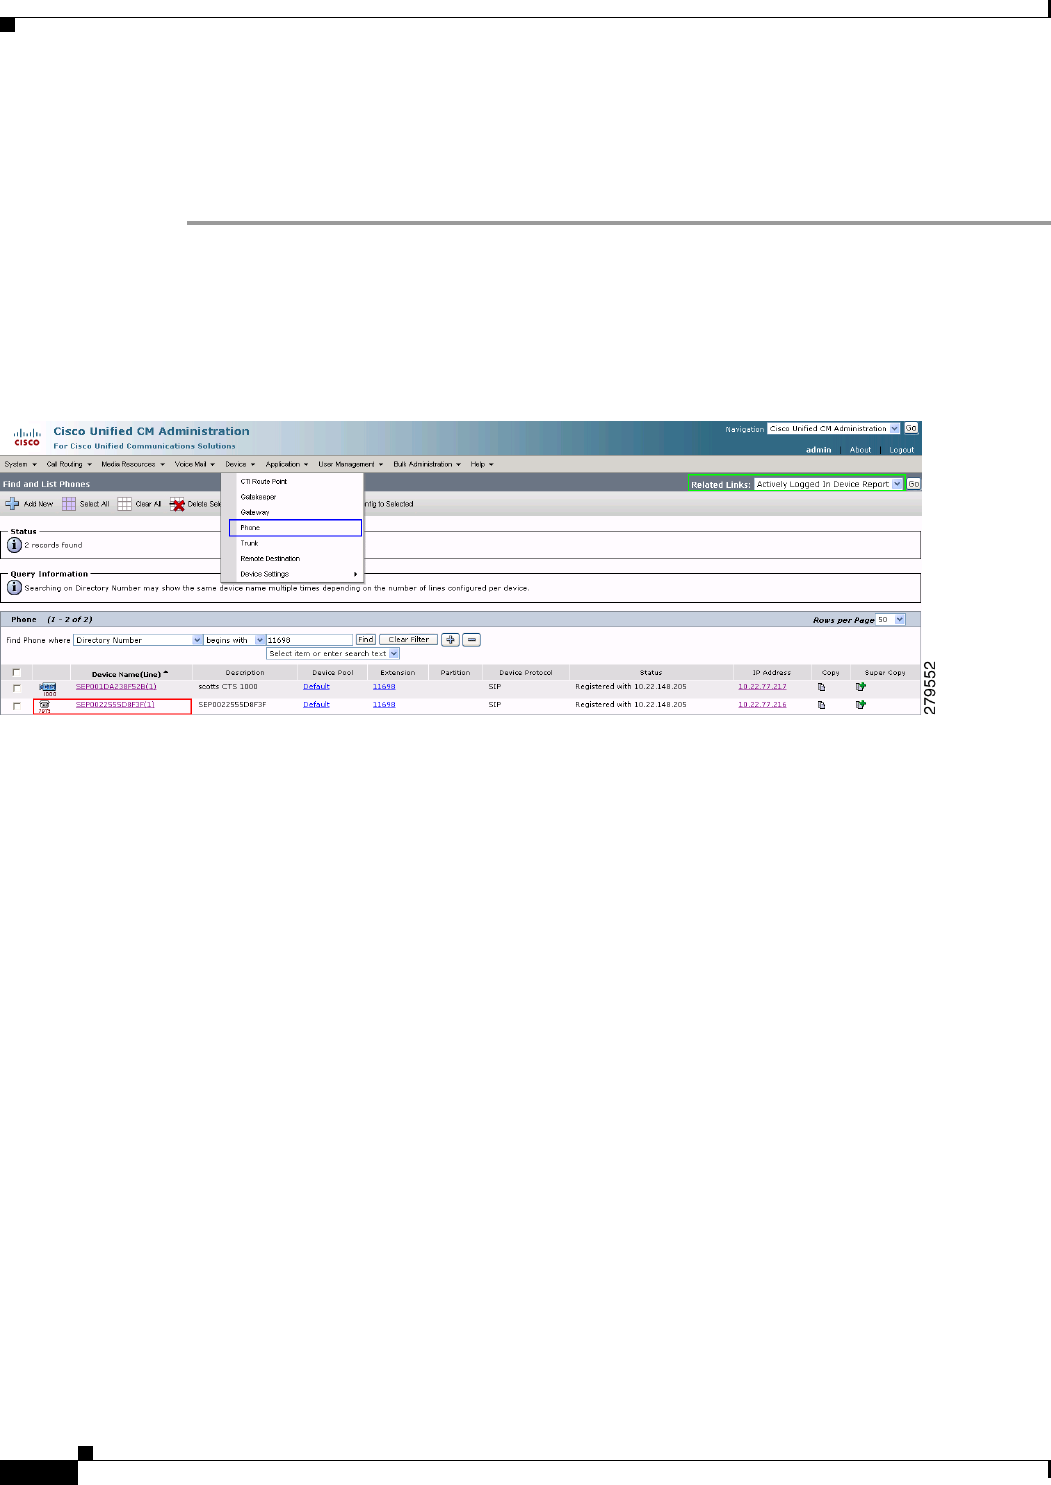
Task: Check the box for SEP0022555D8F3F row
Action: [x=16, y=706]
